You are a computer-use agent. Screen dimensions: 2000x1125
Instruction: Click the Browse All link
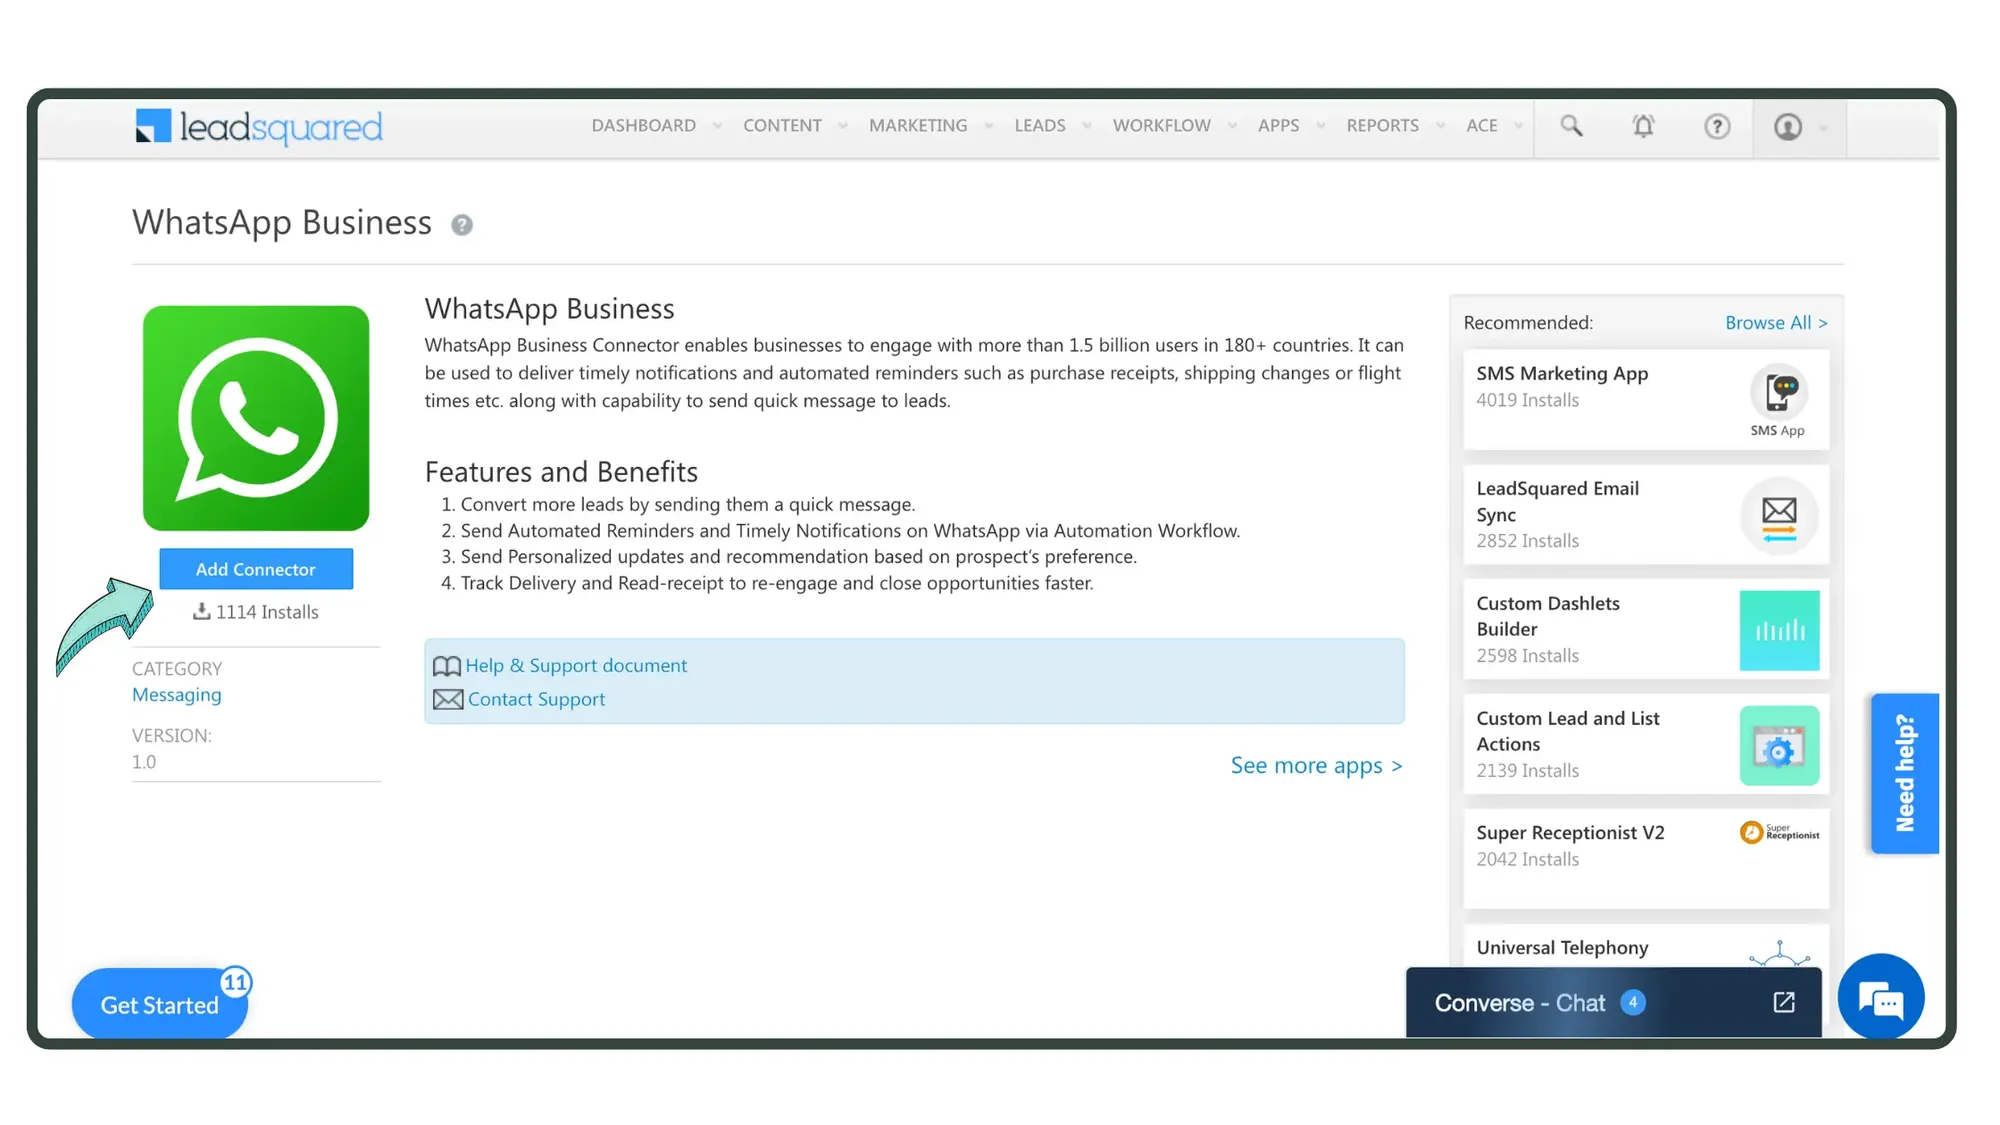[1776, 323]
